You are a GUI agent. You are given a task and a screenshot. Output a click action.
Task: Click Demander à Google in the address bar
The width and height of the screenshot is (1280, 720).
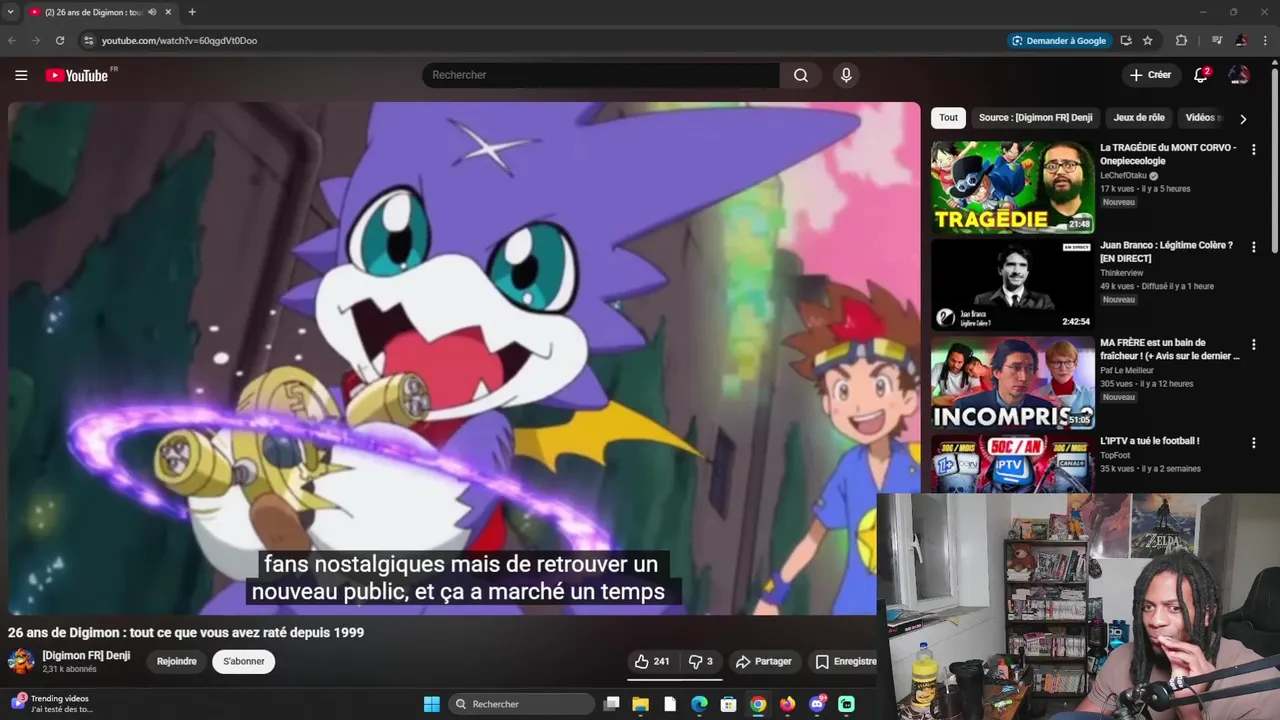1058,40
